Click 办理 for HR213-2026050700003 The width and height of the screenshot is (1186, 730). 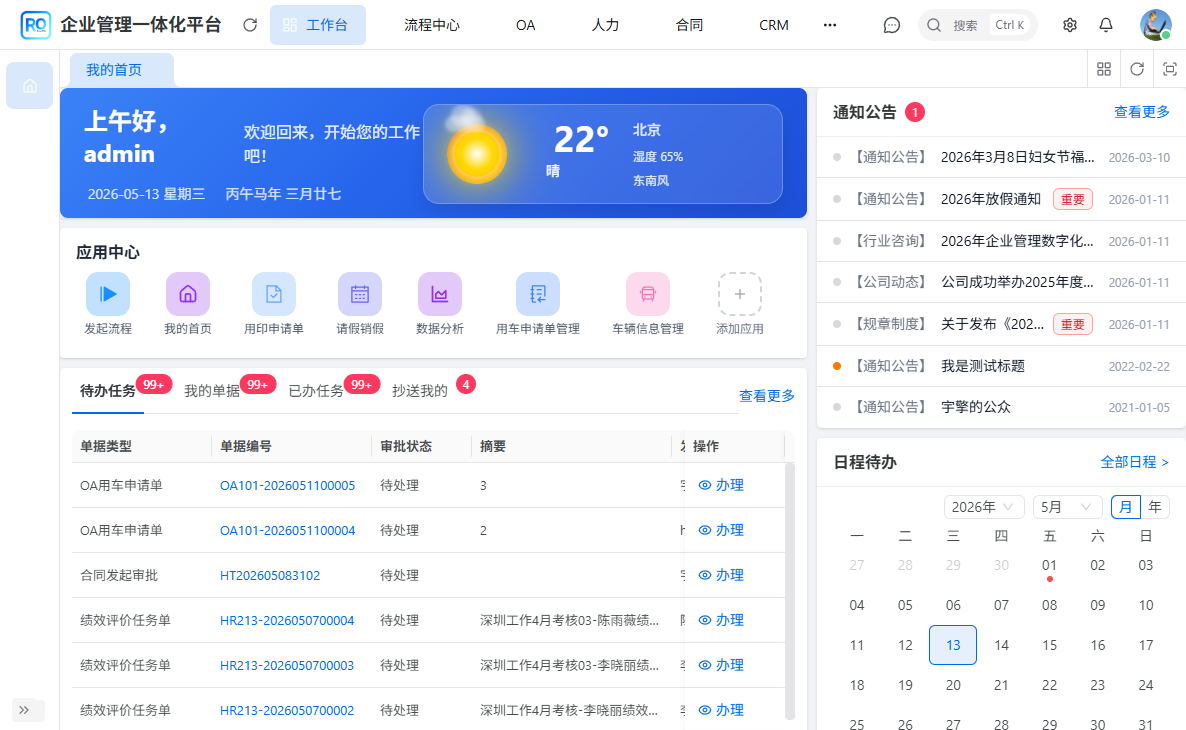pyautogui.click(x=722, y=666)
